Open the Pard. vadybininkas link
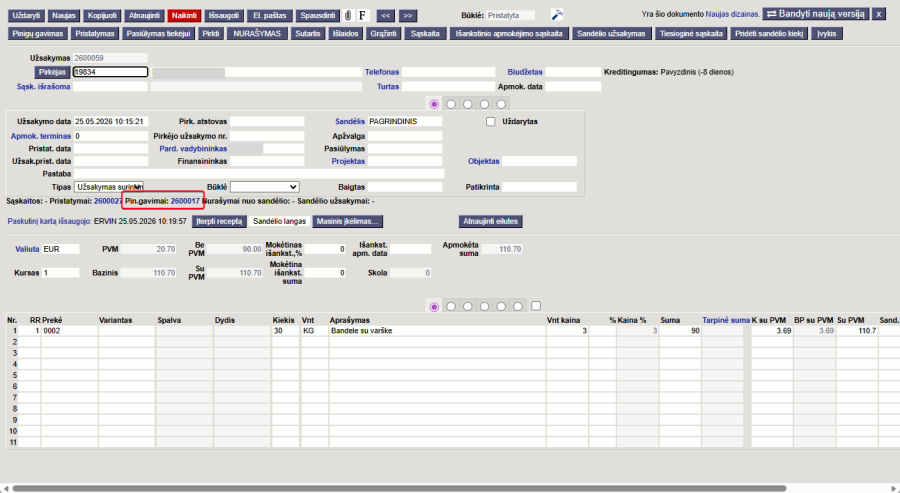Screen dimensions: 900x493 point(193,149)
